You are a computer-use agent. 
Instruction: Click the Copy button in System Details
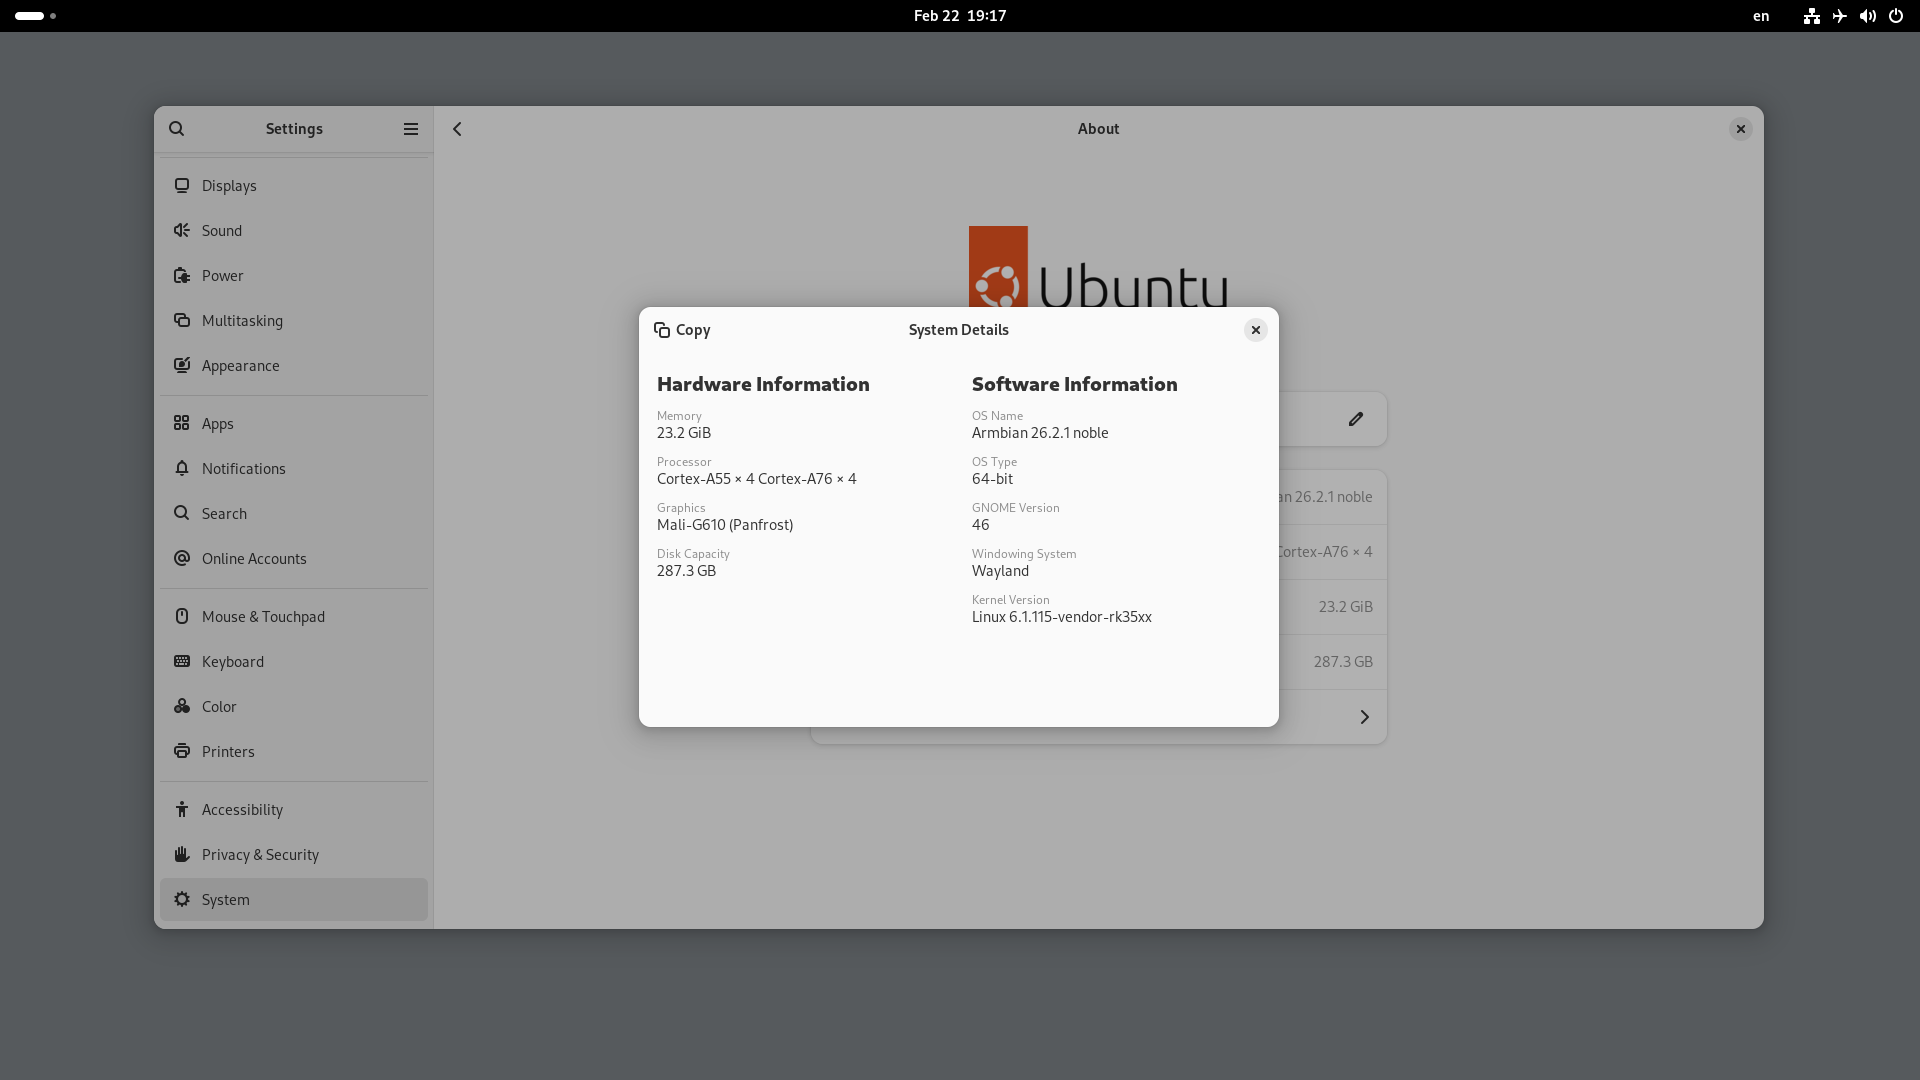[x=682, y=330]
